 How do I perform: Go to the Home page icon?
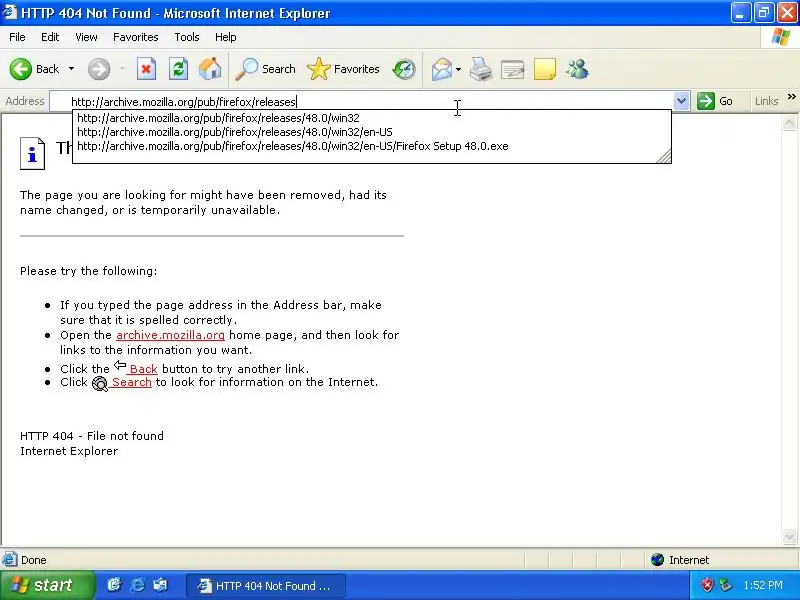(x=210, y=69)
